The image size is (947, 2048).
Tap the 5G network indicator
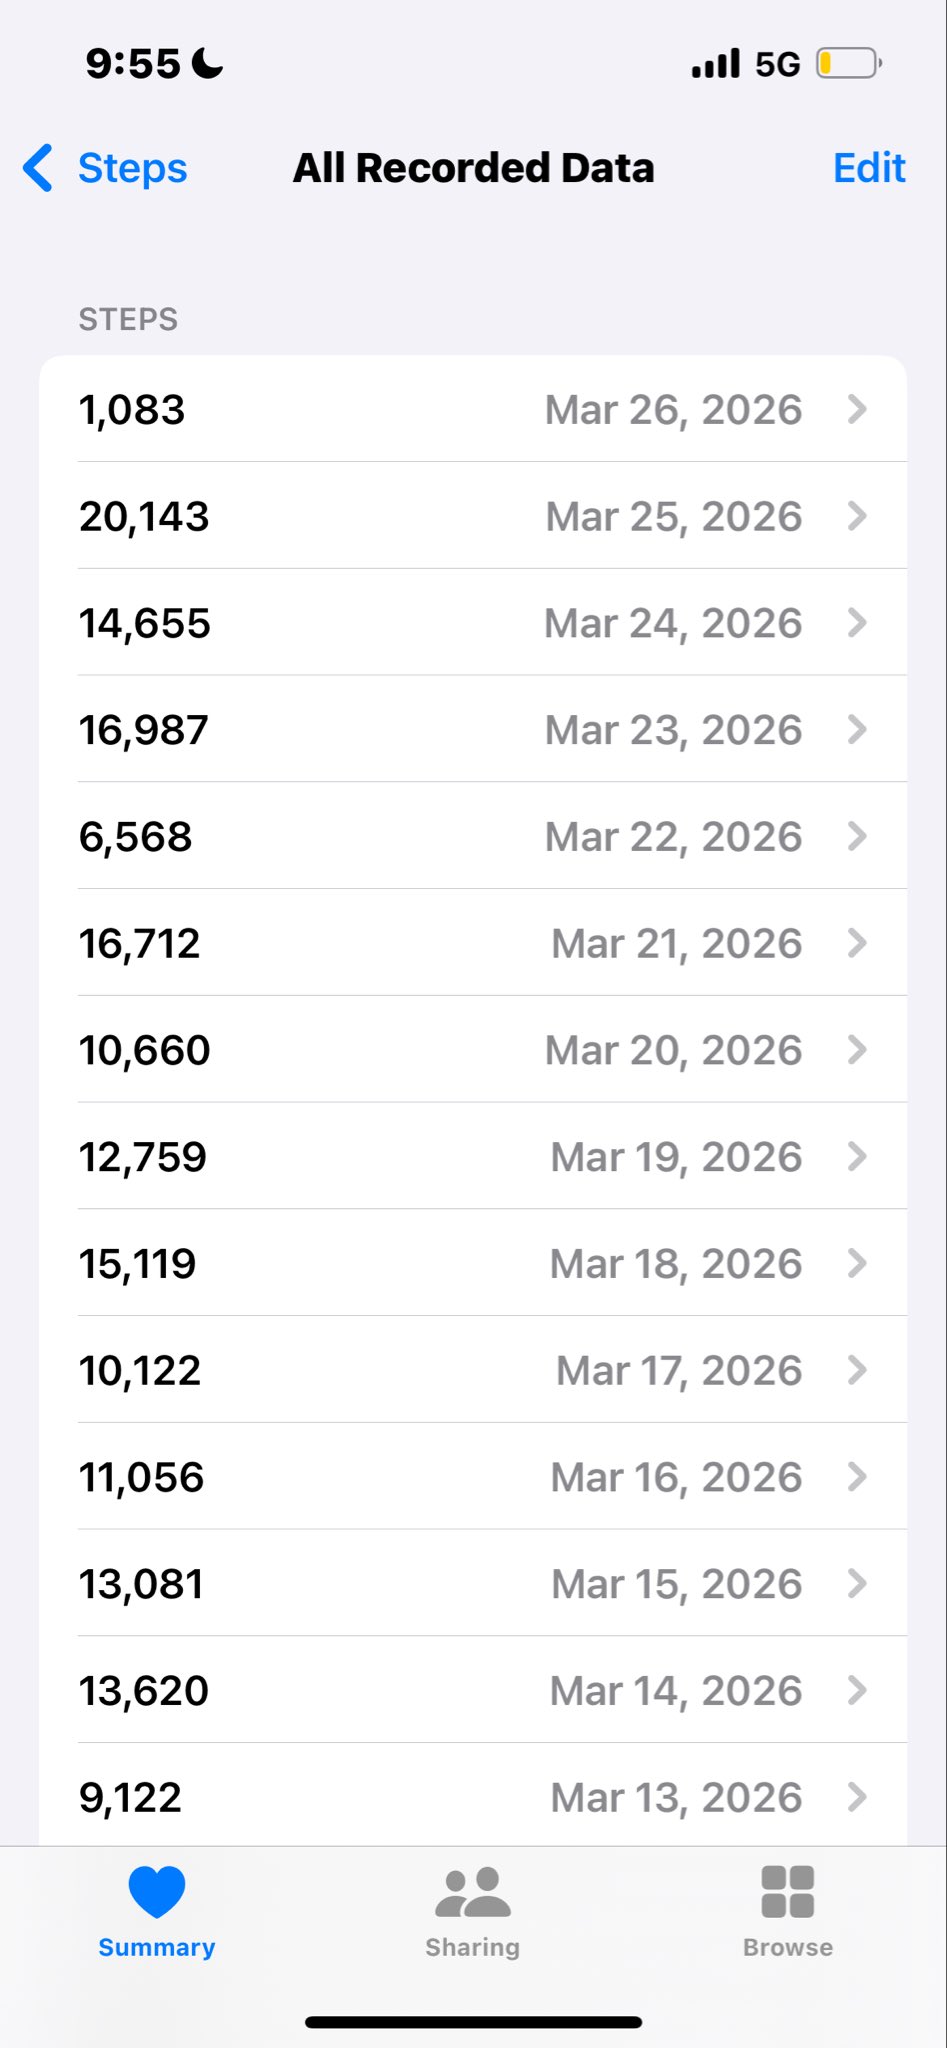(x=778, y=65)
